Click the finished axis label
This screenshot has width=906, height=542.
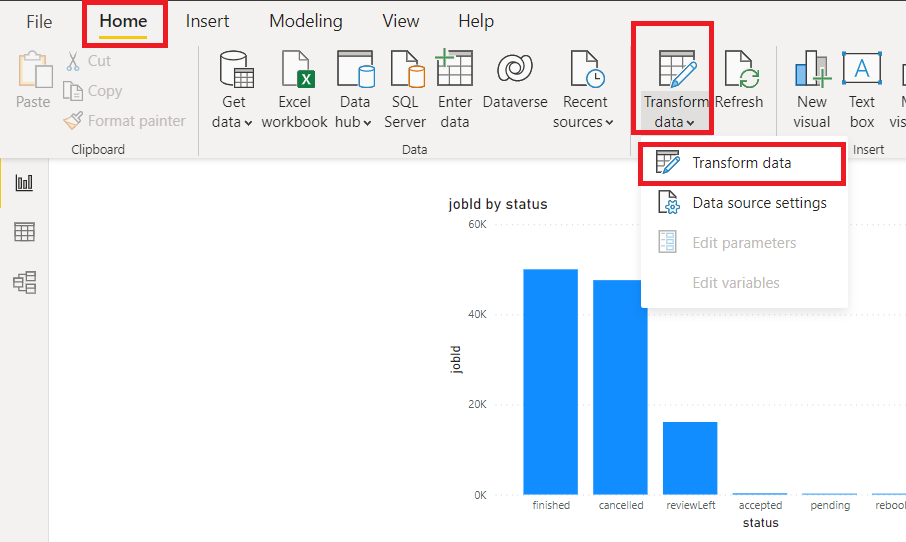coord(551,505)
